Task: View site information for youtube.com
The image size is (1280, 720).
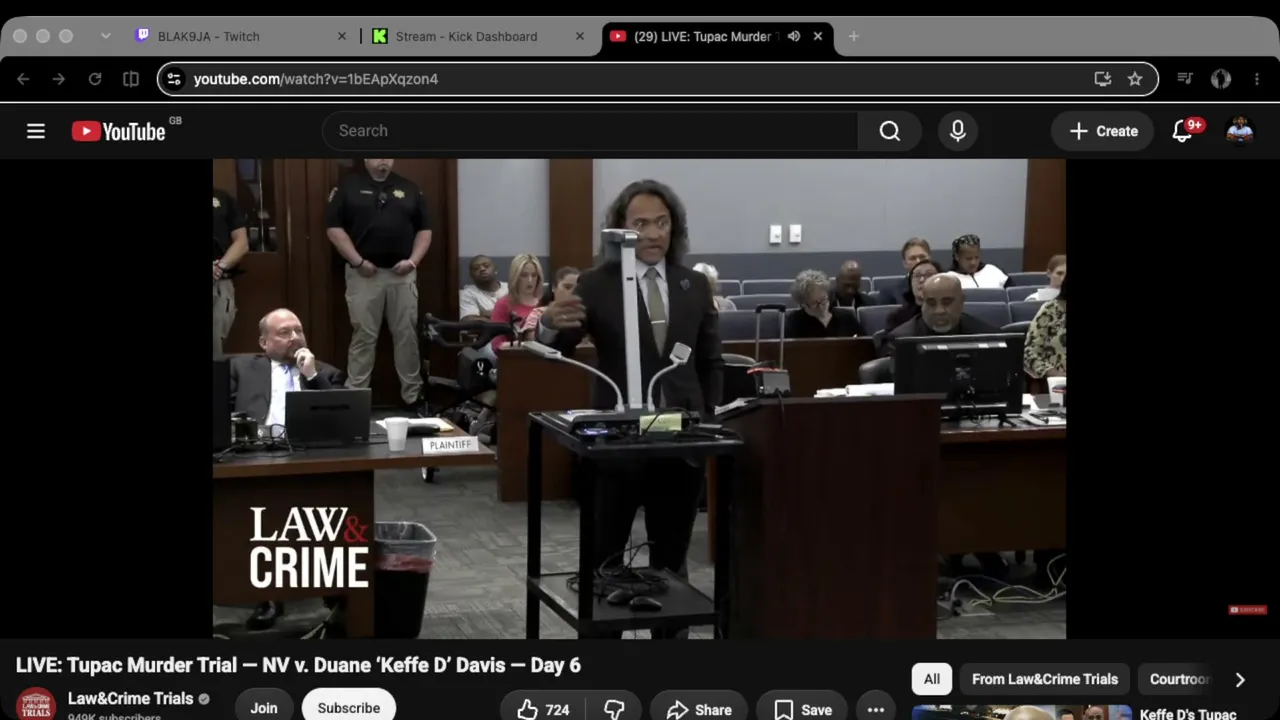Action: coord(173,79)
